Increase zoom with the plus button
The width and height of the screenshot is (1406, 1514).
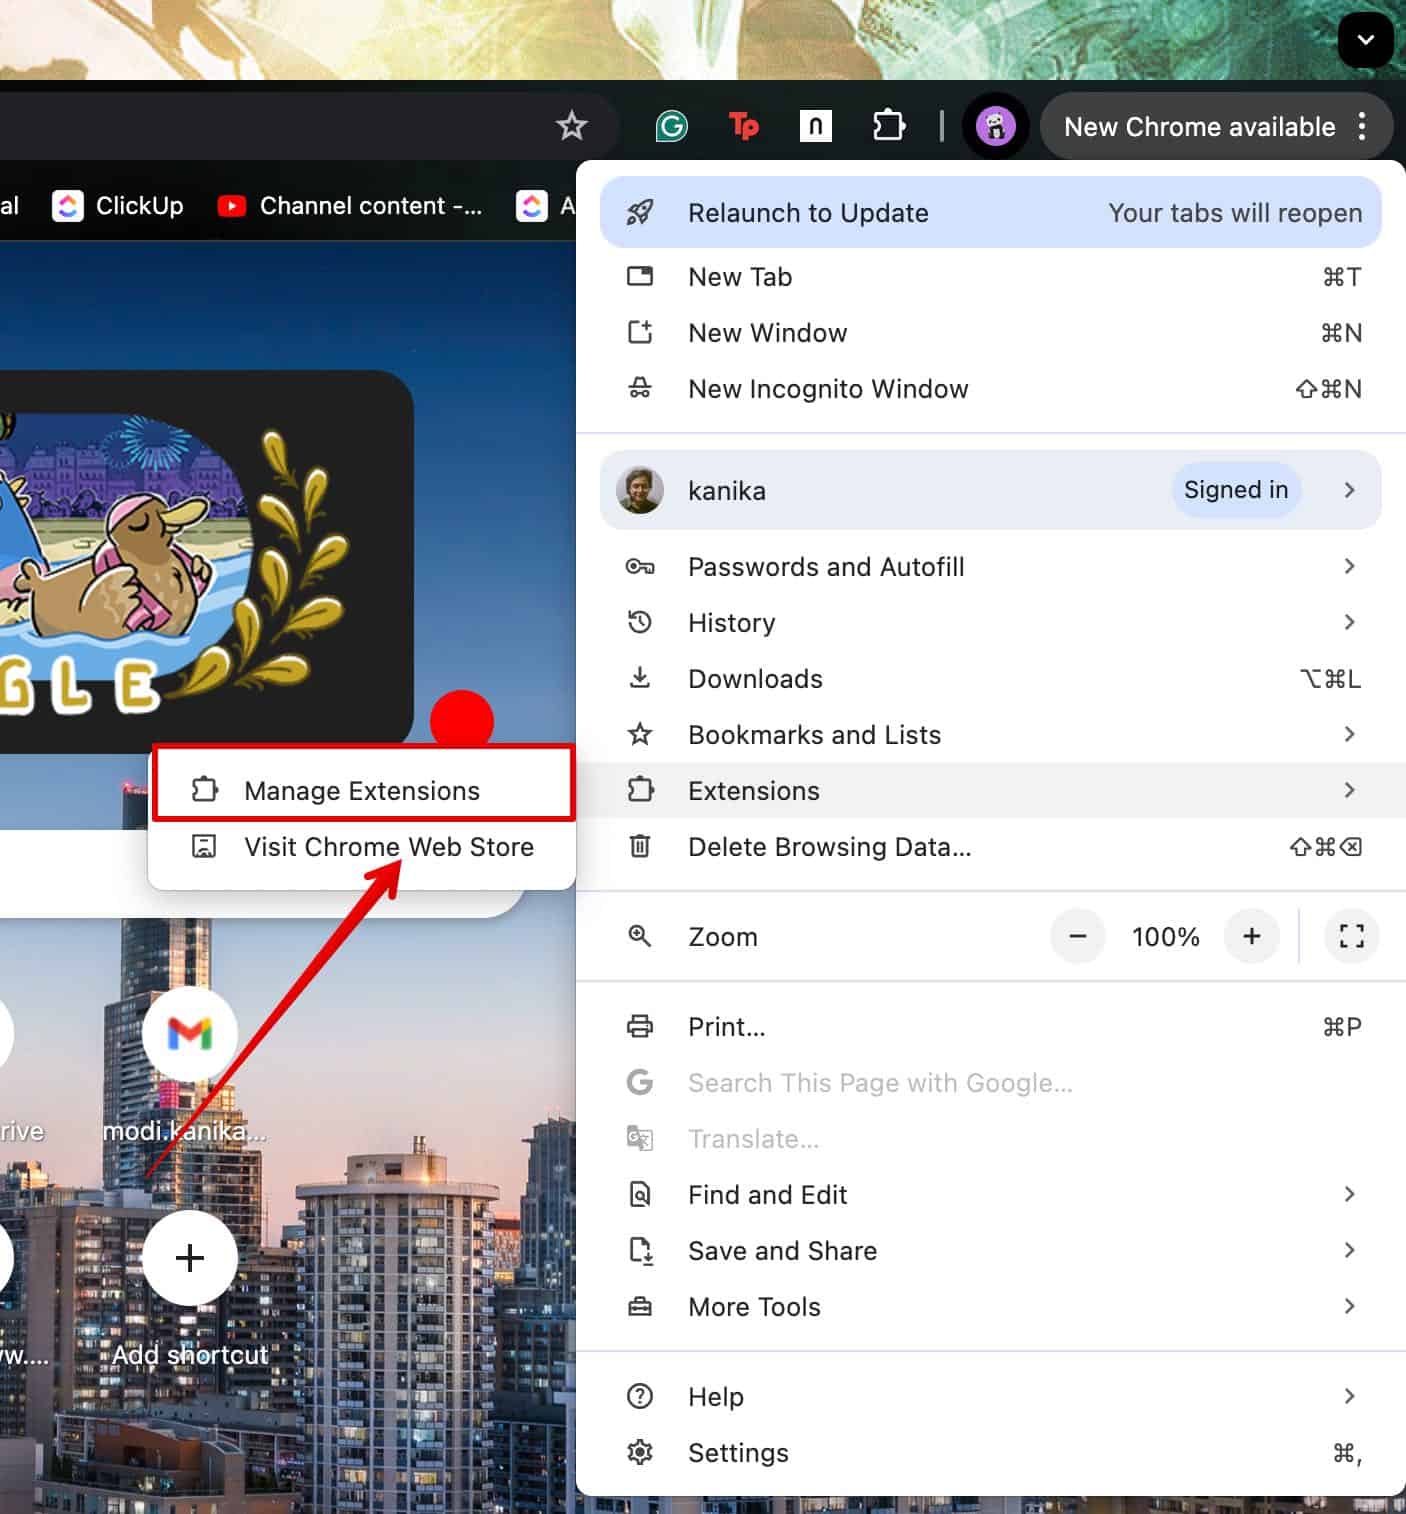(x=1251, y=936)
